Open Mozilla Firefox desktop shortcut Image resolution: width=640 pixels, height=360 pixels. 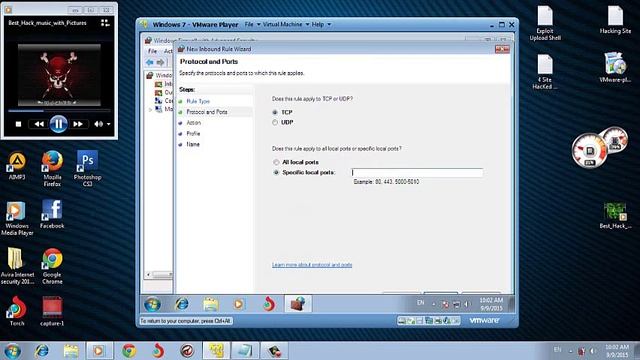52,169
